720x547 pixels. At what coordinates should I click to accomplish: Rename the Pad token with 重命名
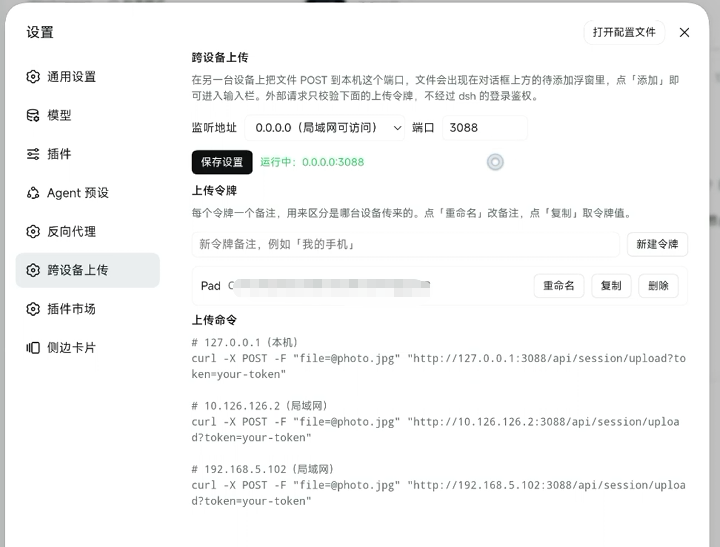point(559,286)
